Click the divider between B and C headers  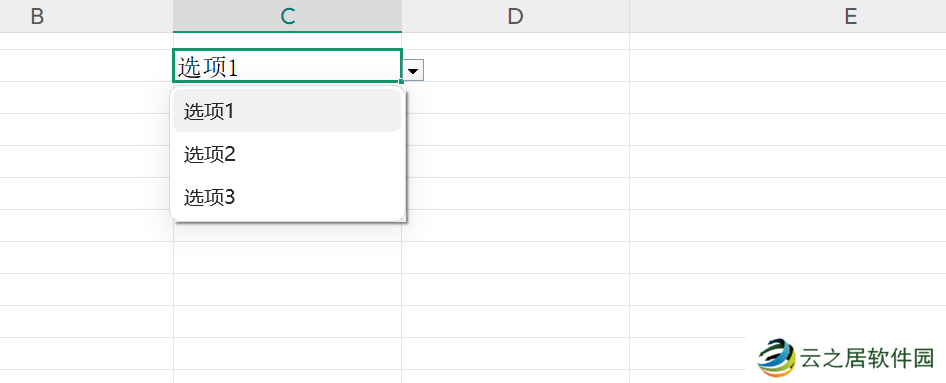tap(173, 16)
